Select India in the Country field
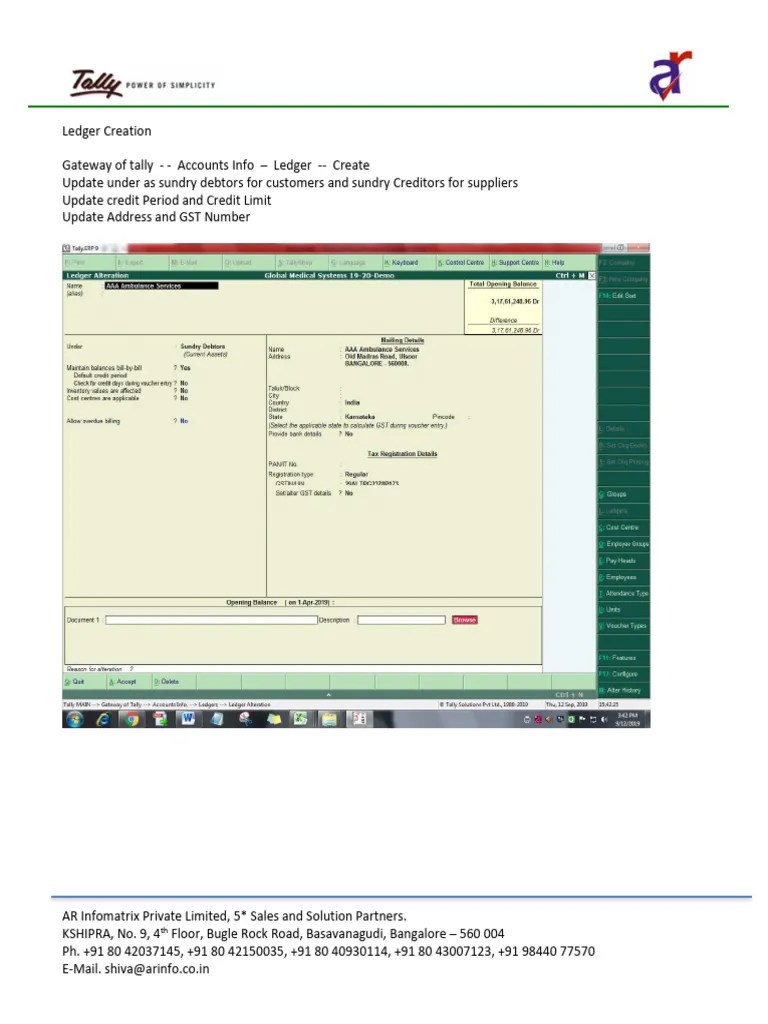768x1024 pixels. point(352,403)
